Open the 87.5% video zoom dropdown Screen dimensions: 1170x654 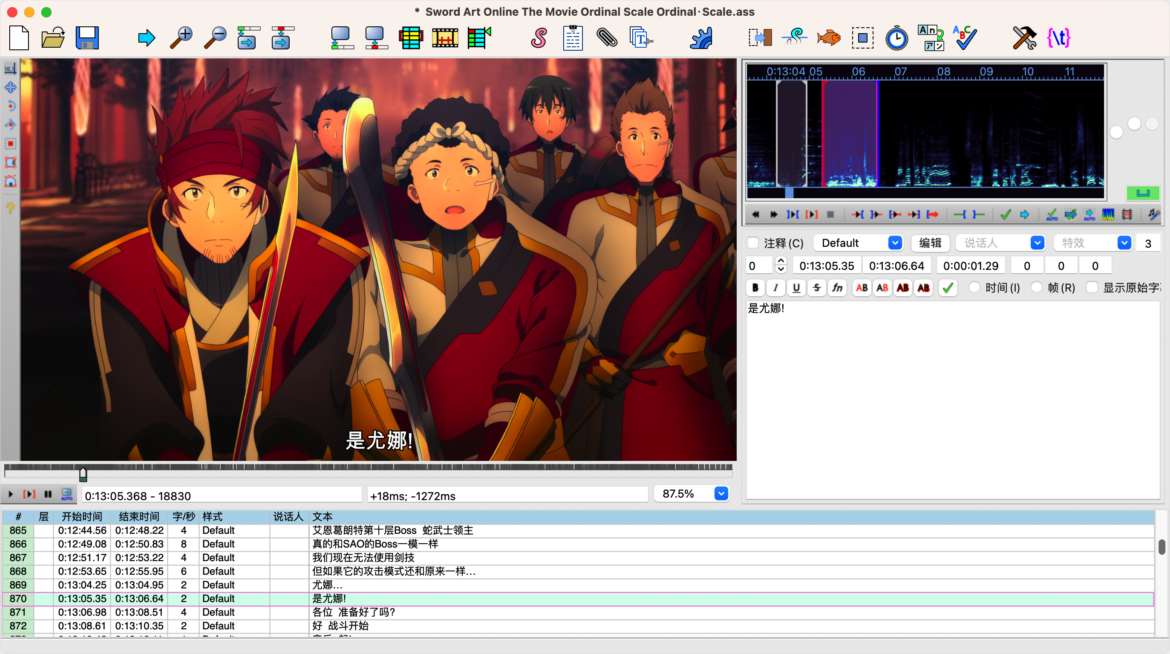click(x=692, y=493)
